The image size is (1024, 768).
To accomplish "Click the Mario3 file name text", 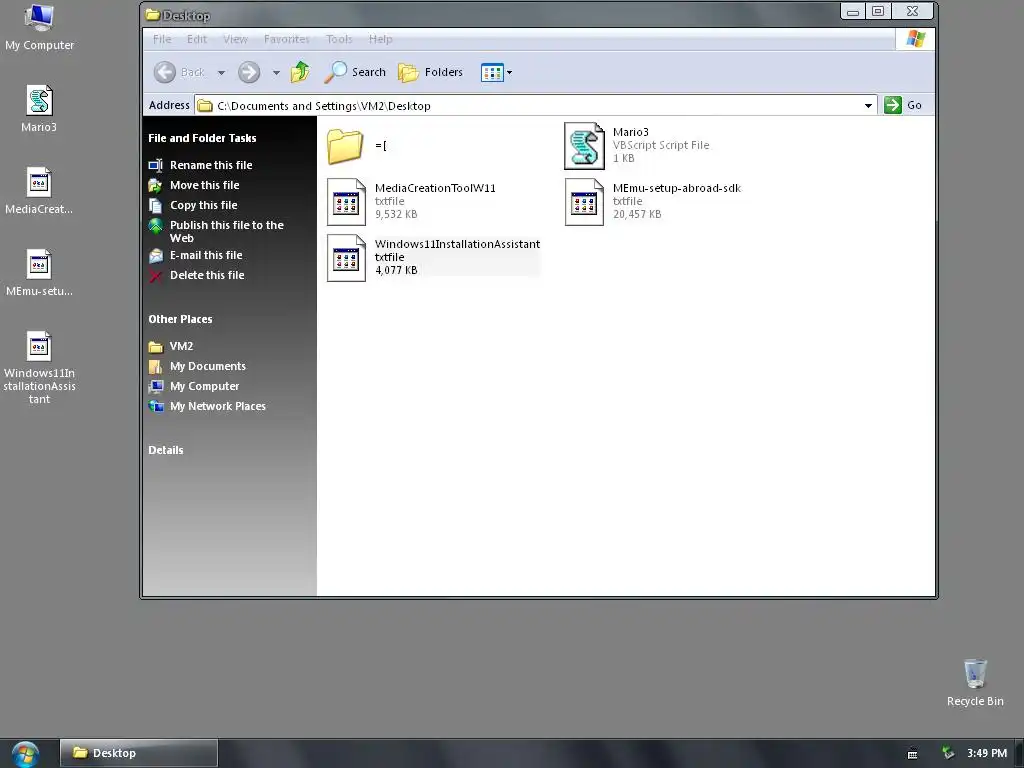I will pos(630,132).
